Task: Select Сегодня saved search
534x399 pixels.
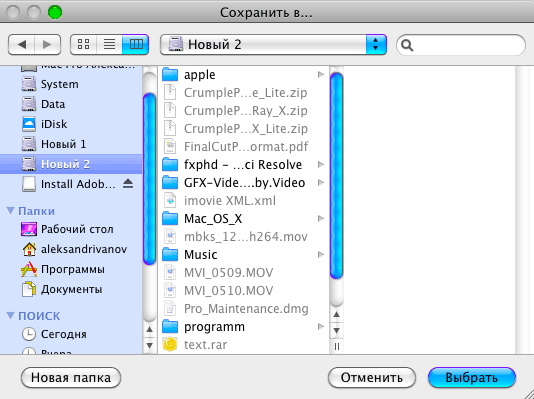Action: click(x=71, y=334)
